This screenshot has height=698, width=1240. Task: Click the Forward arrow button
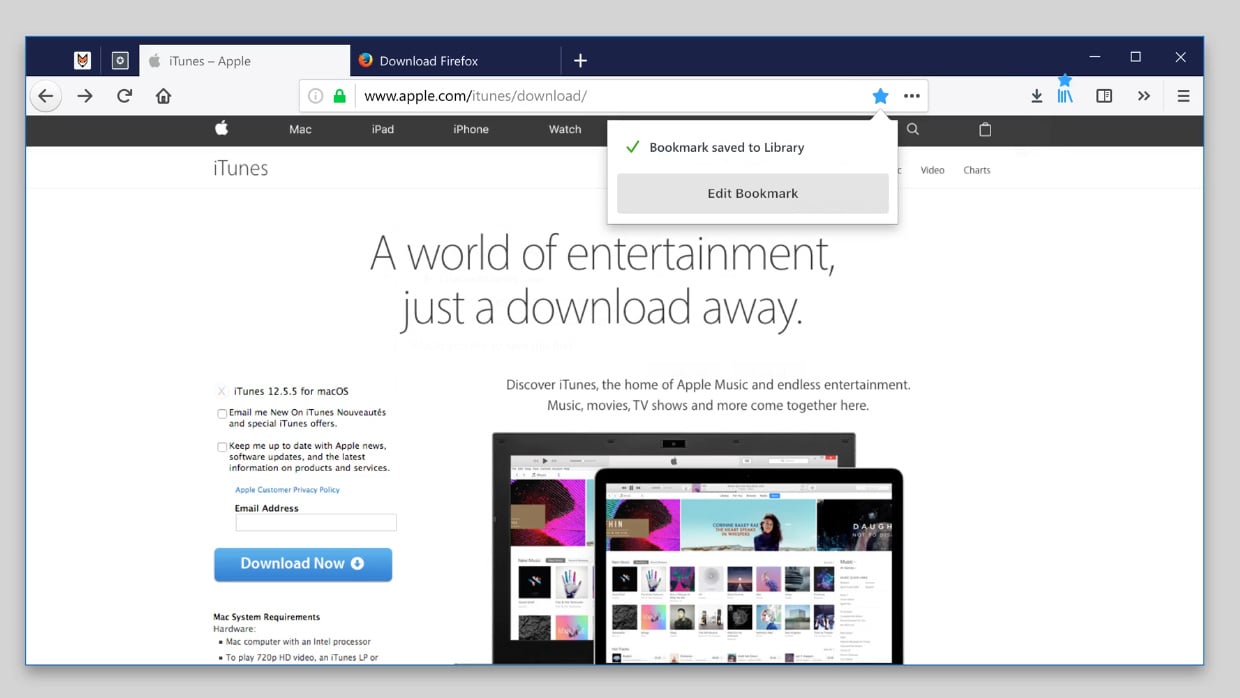coord(85,96)
